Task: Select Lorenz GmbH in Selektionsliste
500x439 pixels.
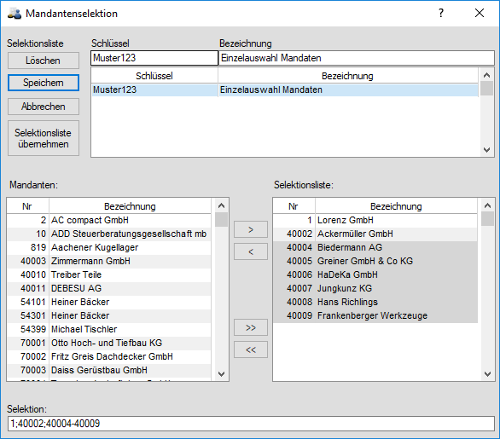Action: click(x=376, y=220)
